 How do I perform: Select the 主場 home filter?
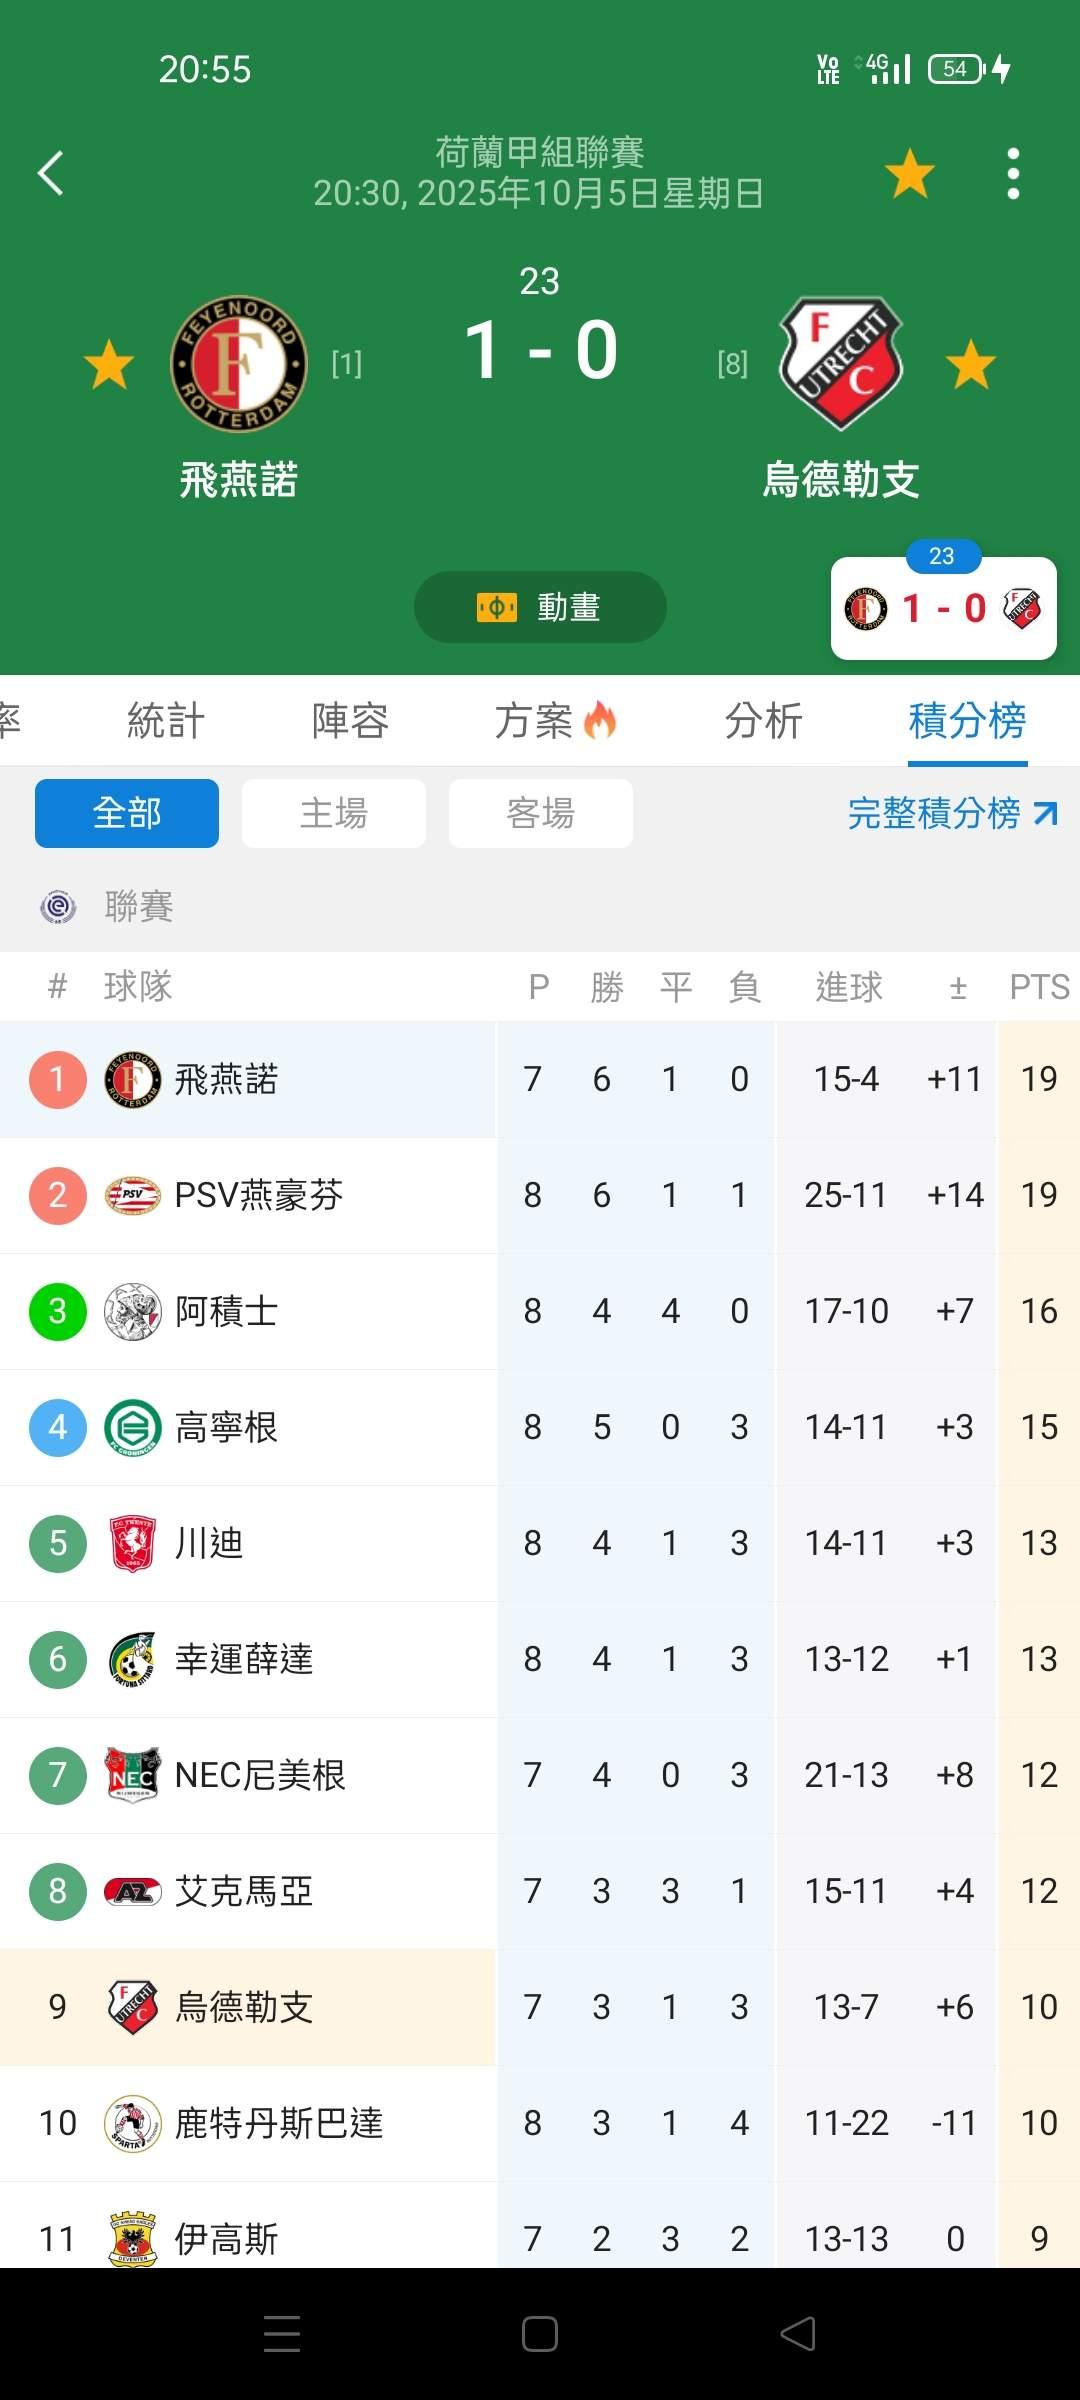(334, 813)
